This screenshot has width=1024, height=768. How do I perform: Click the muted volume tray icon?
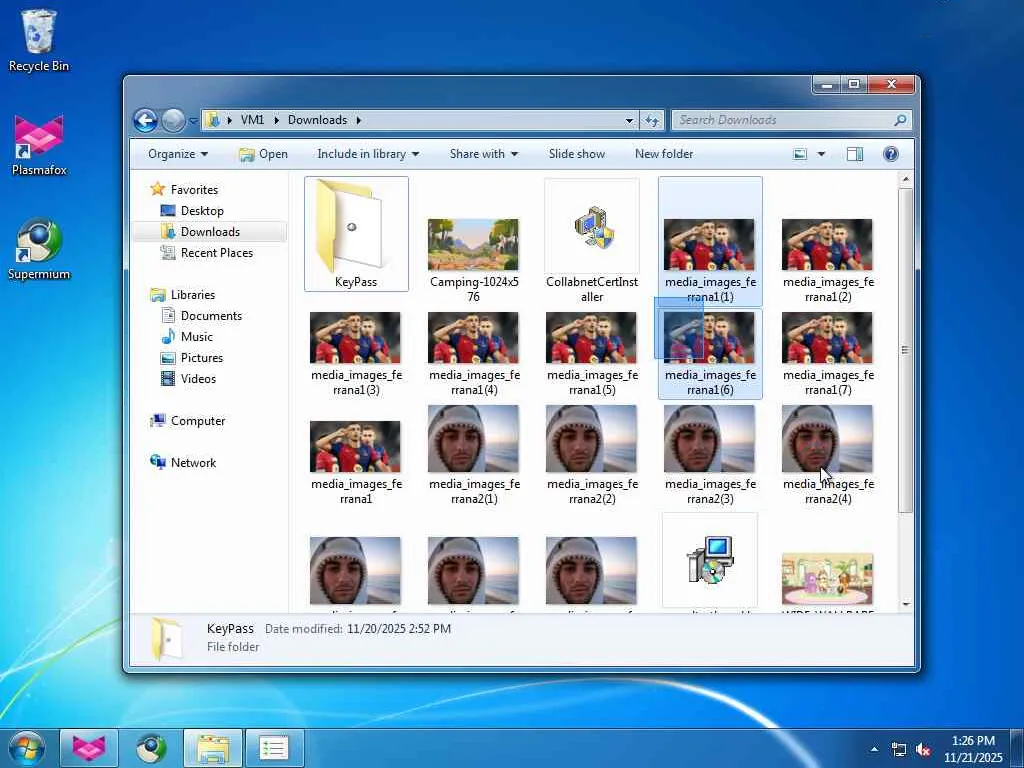coord(923,750)
